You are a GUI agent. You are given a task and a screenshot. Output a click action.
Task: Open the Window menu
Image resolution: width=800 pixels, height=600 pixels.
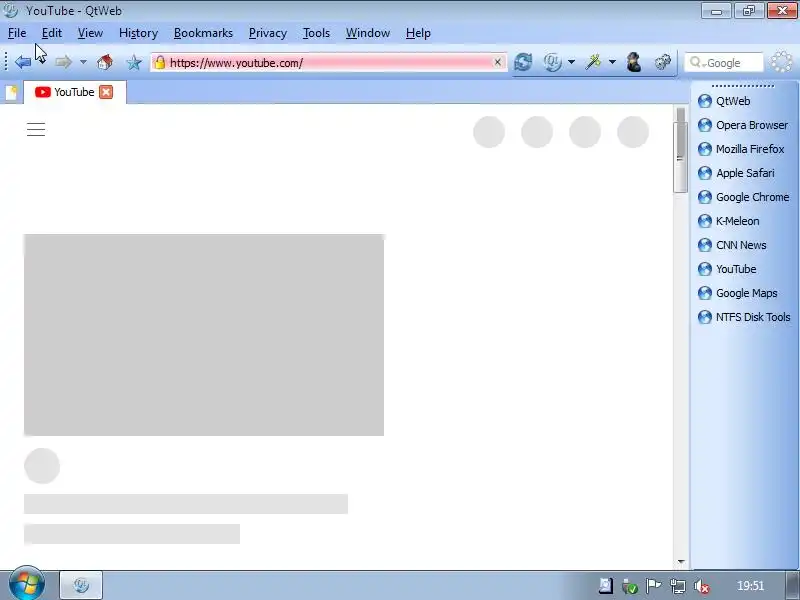click(368, 33)
